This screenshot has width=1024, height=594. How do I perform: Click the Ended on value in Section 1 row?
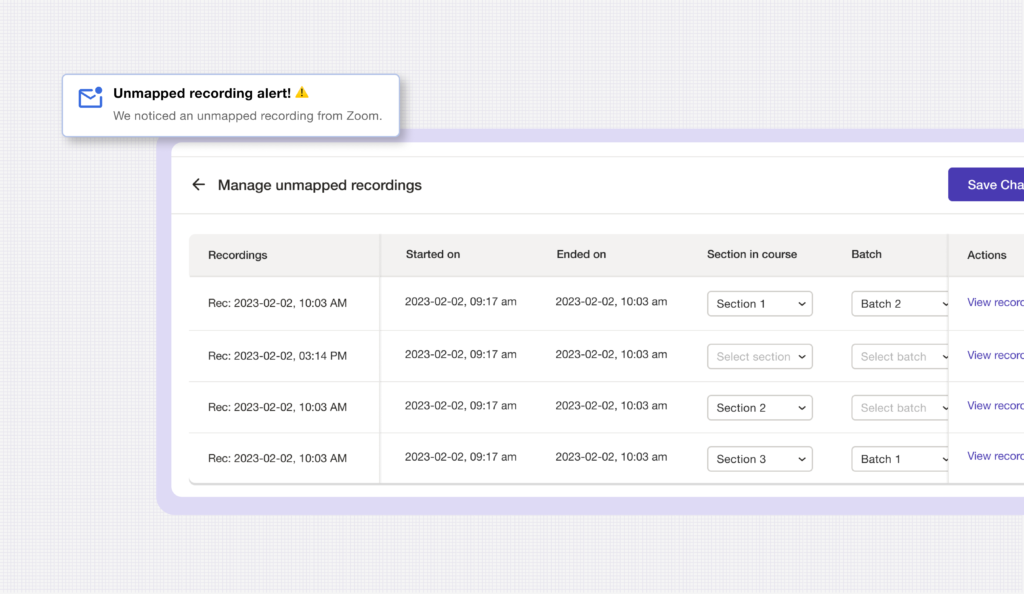pyautogui.click(x=611, y=302)
